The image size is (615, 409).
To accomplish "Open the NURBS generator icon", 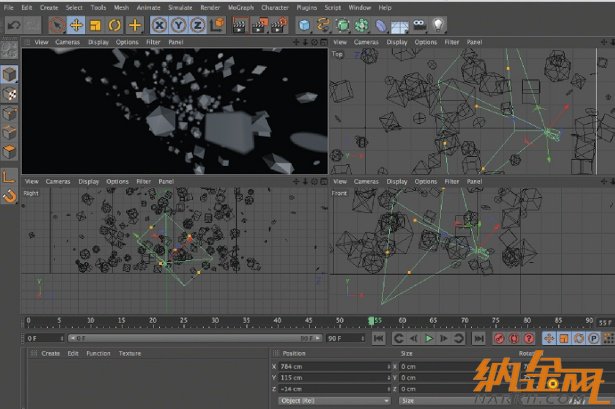I will [342, 25].
